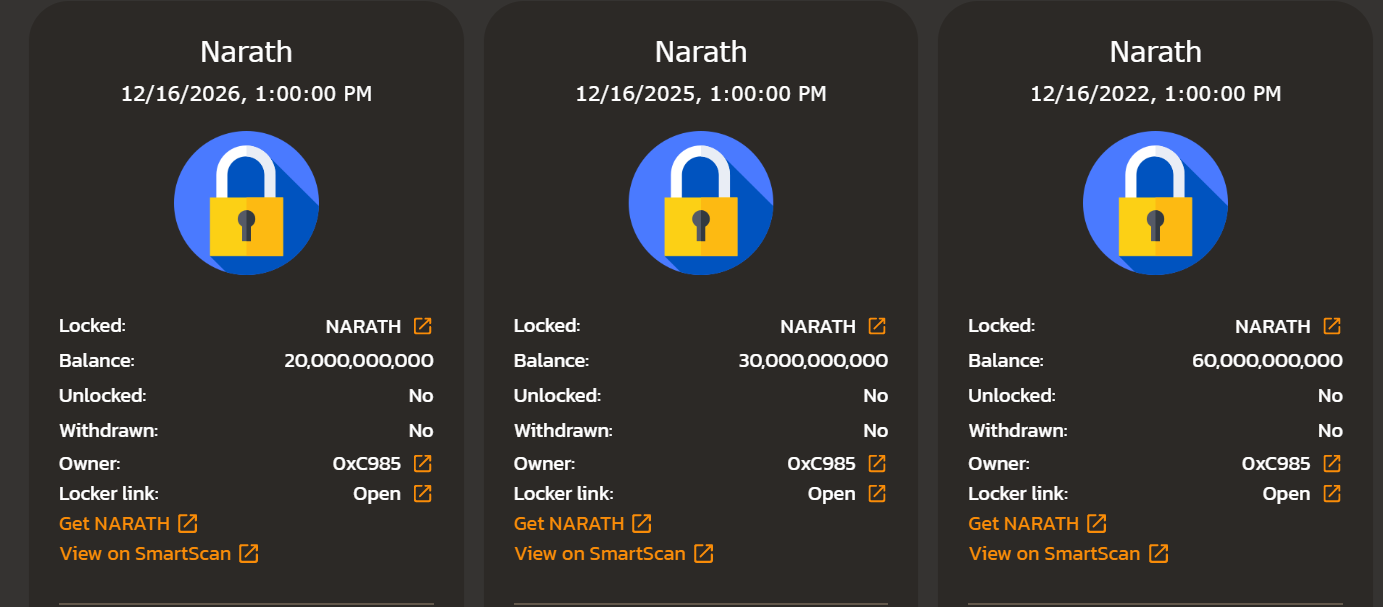Viewport: 1383px width, 607px height.
Task: Open NARATH token link icon in 12/16/2025 card
Action: pos(877,326)
